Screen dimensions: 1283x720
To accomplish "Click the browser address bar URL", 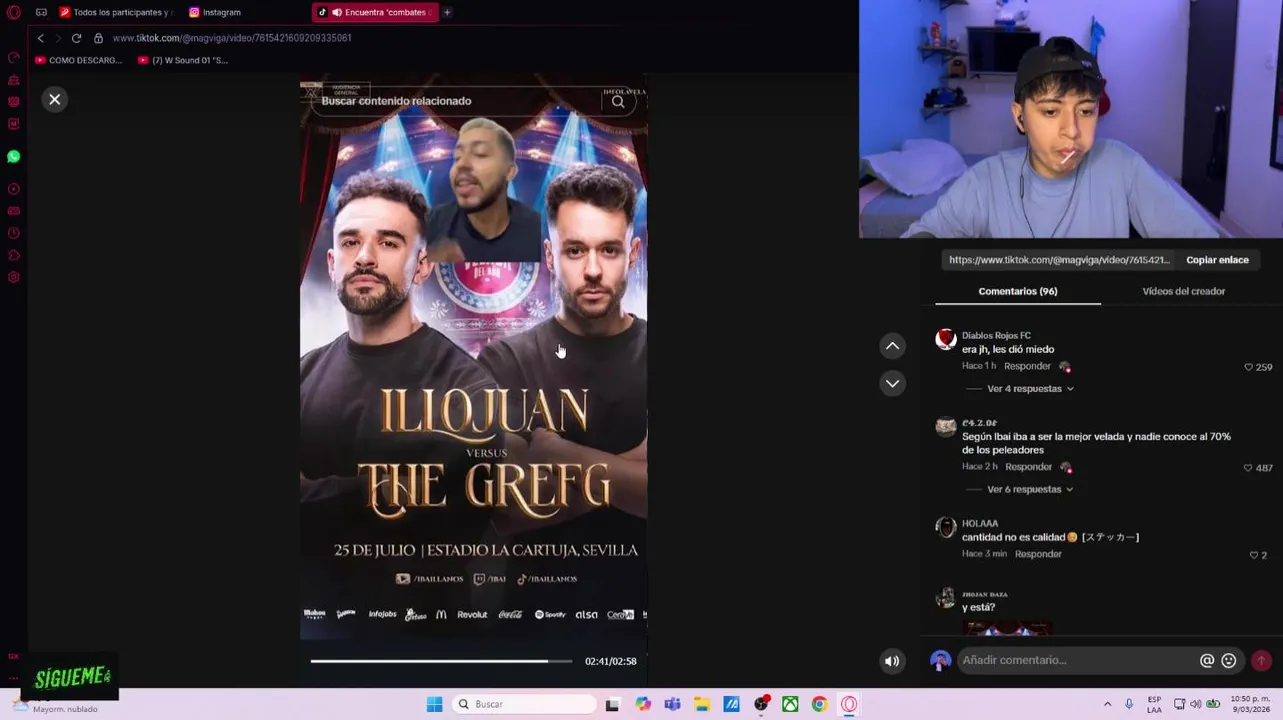I will pos(232,38).
